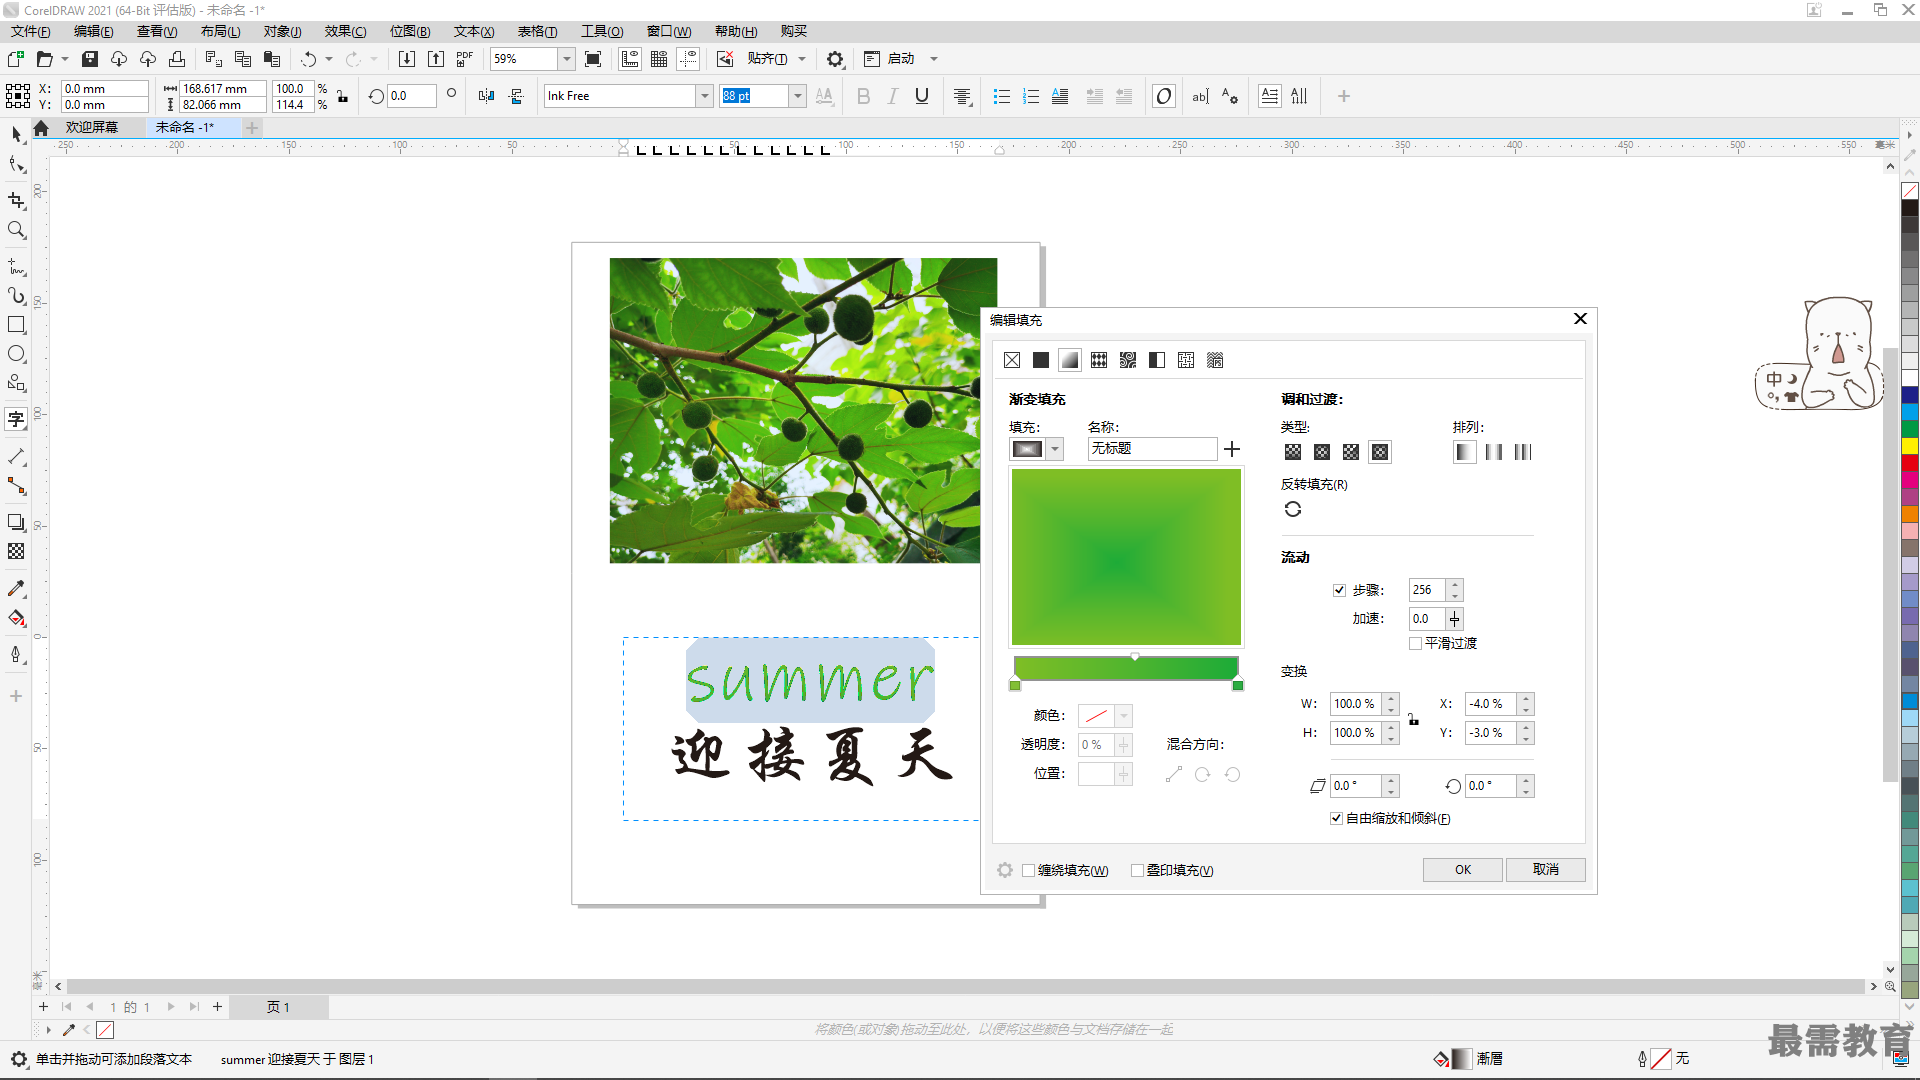Open the Ink Free font dropdown
Viewport: 1920px width, 1080px height.
click(x=704, y=96)
